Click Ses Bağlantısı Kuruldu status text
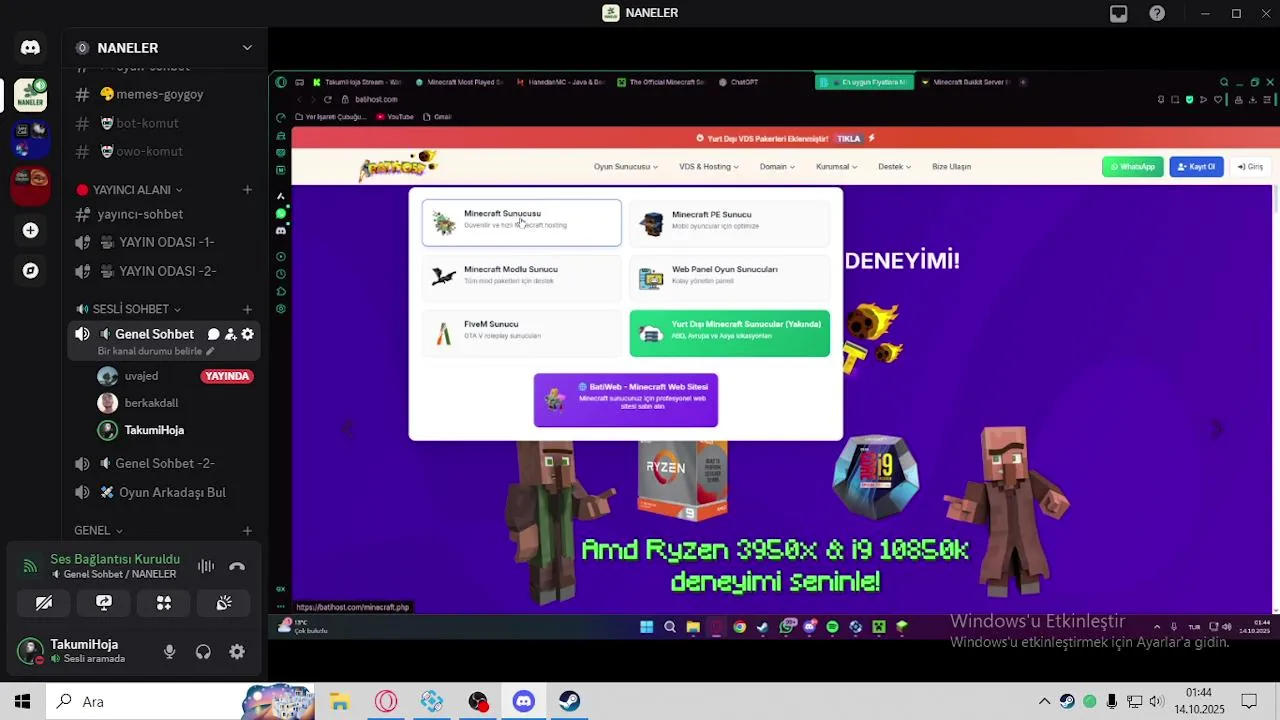Viewport: 1280px width, 720px height. pos(115,559)
